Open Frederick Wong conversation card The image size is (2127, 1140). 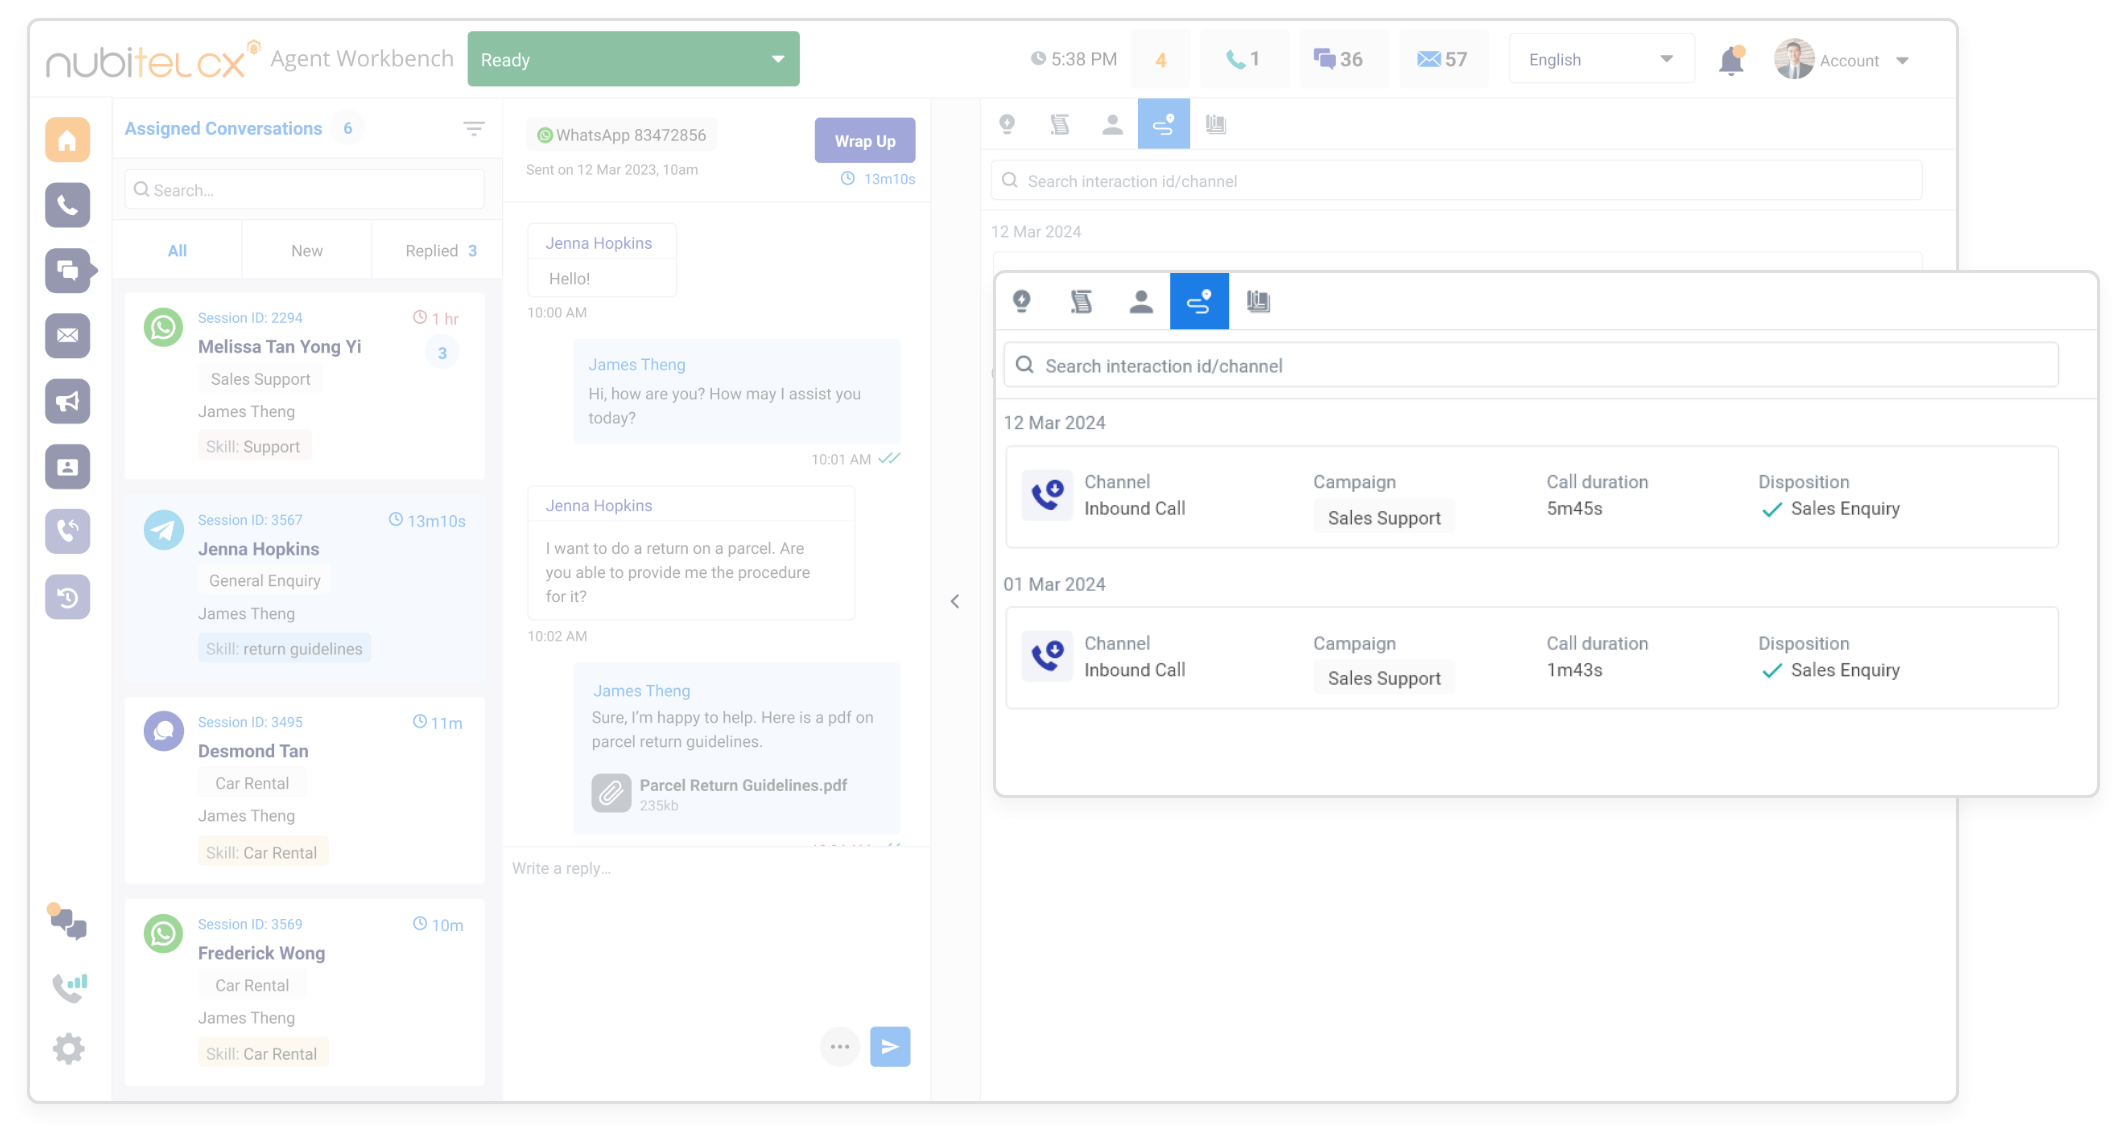[x=304, y=992]
